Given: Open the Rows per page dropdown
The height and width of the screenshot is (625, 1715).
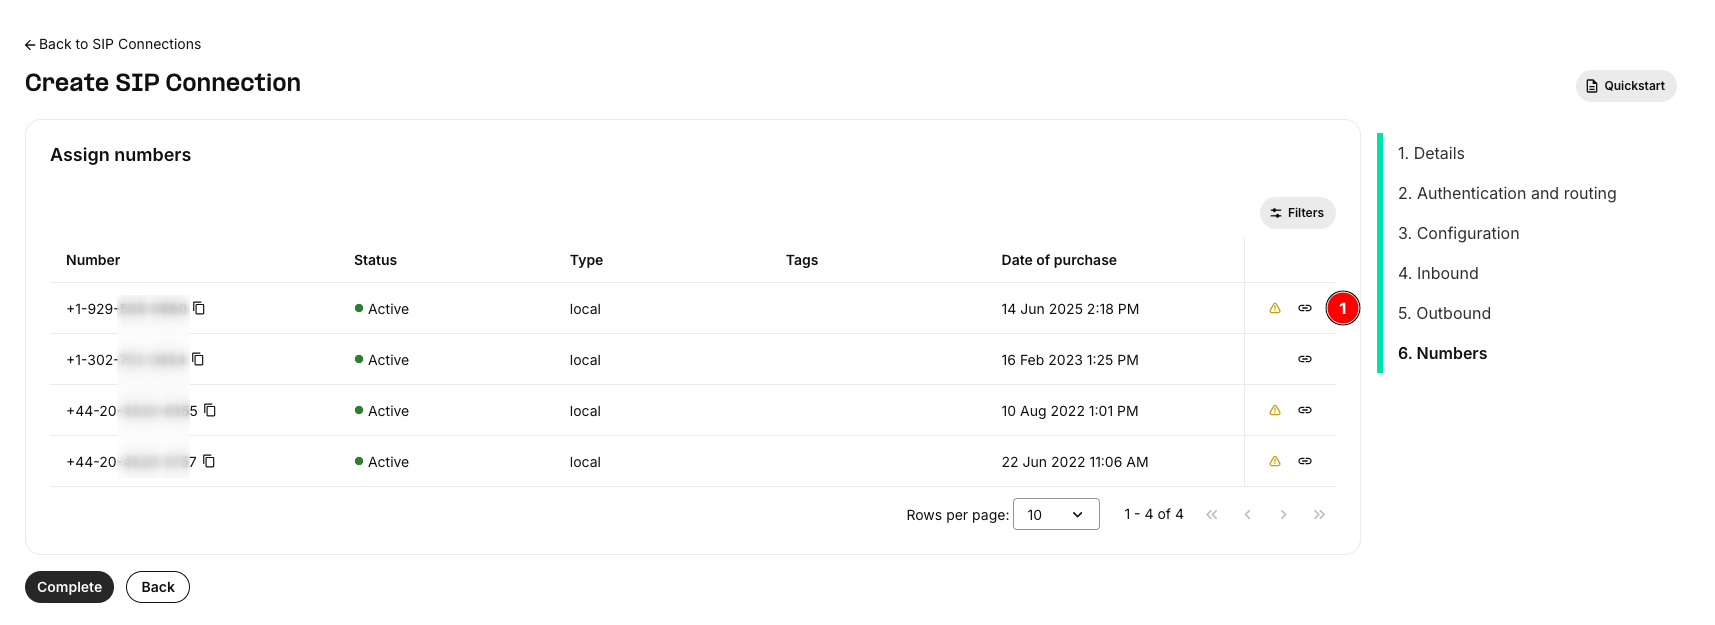Looking at the screenshot, I should point(1056,514).
